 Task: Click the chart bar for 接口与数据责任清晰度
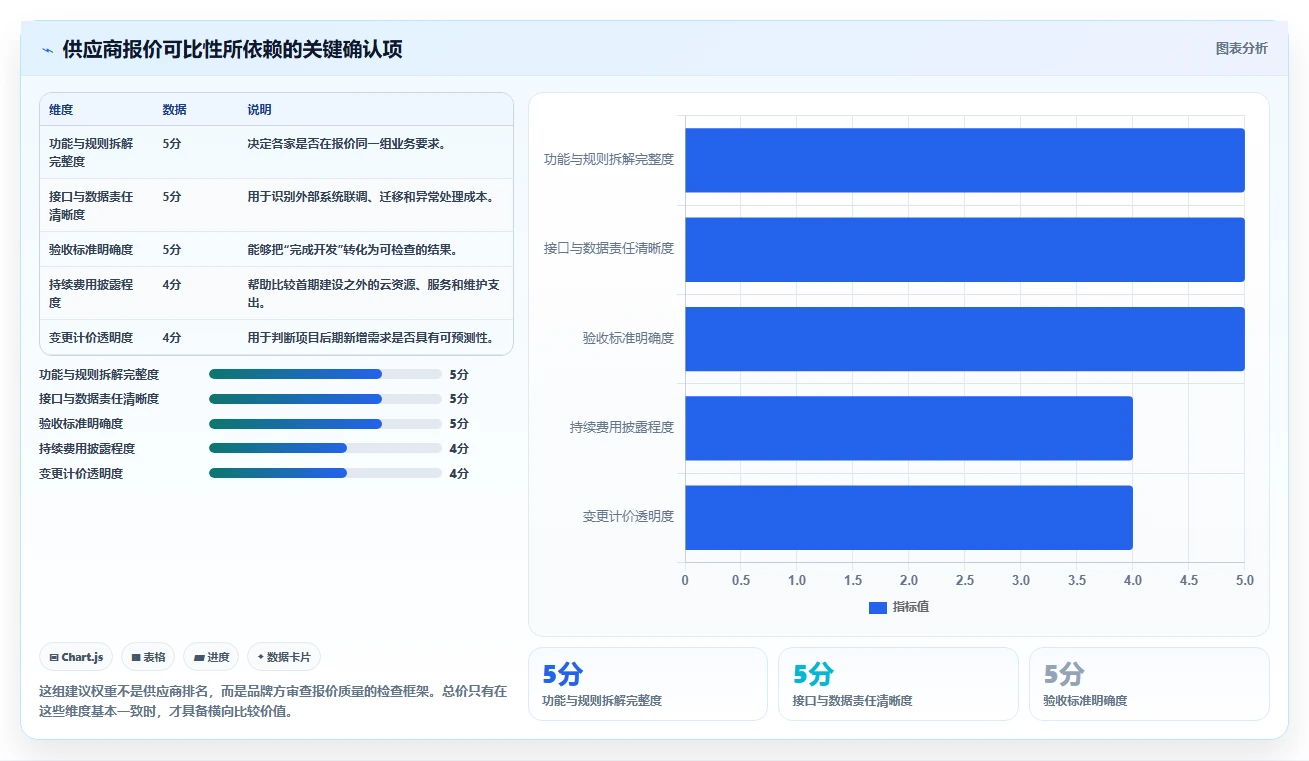[x=965, y=249]
